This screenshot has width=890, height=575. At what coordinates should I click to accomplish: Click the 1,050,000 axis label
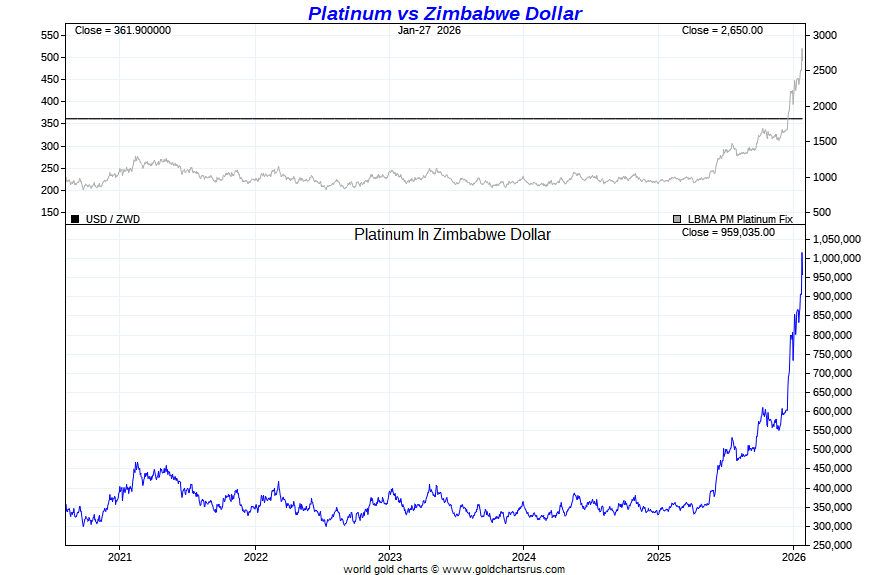point(837,240)
